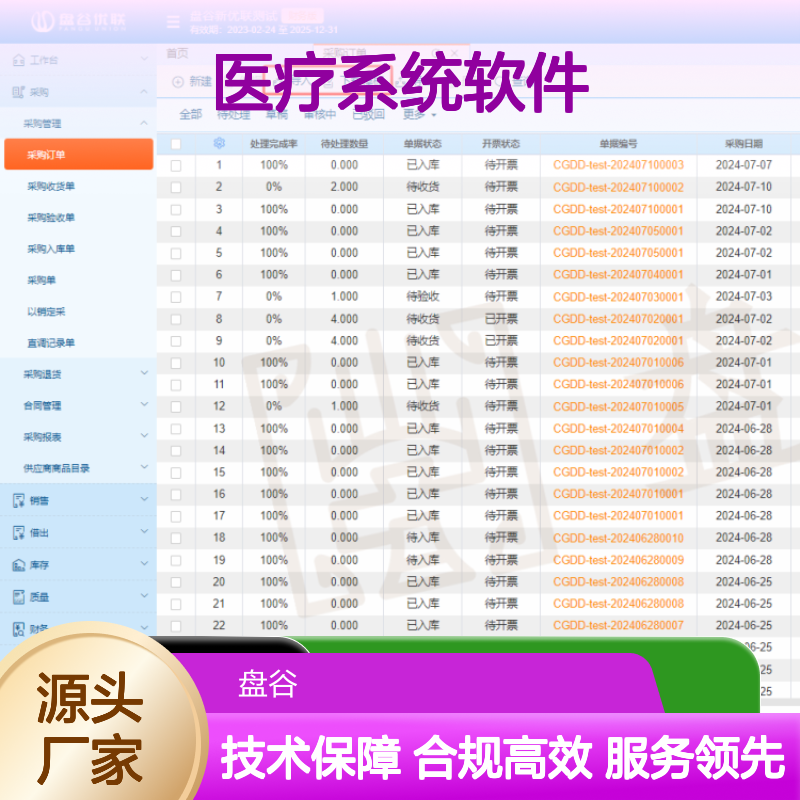Open order CGDD-test-20240703001

pos(618,297)
